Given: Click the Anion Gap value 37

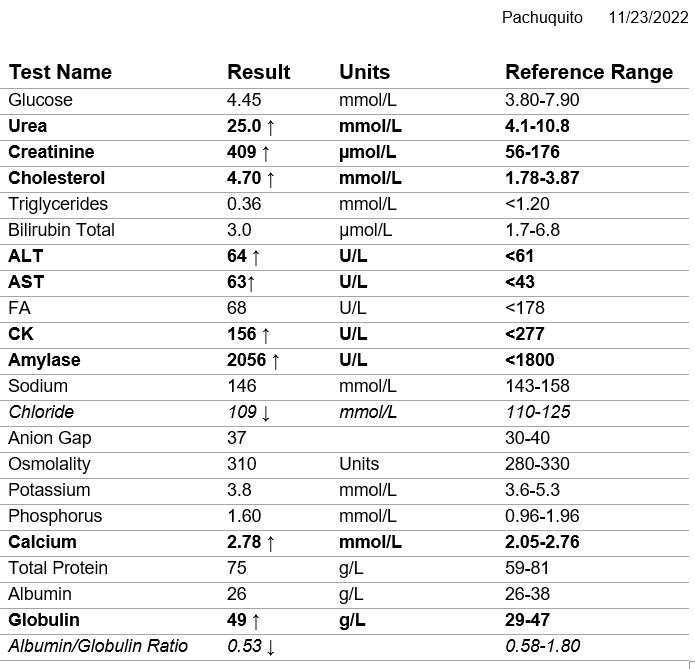Looking at the screenshot, I should [236, 438].
